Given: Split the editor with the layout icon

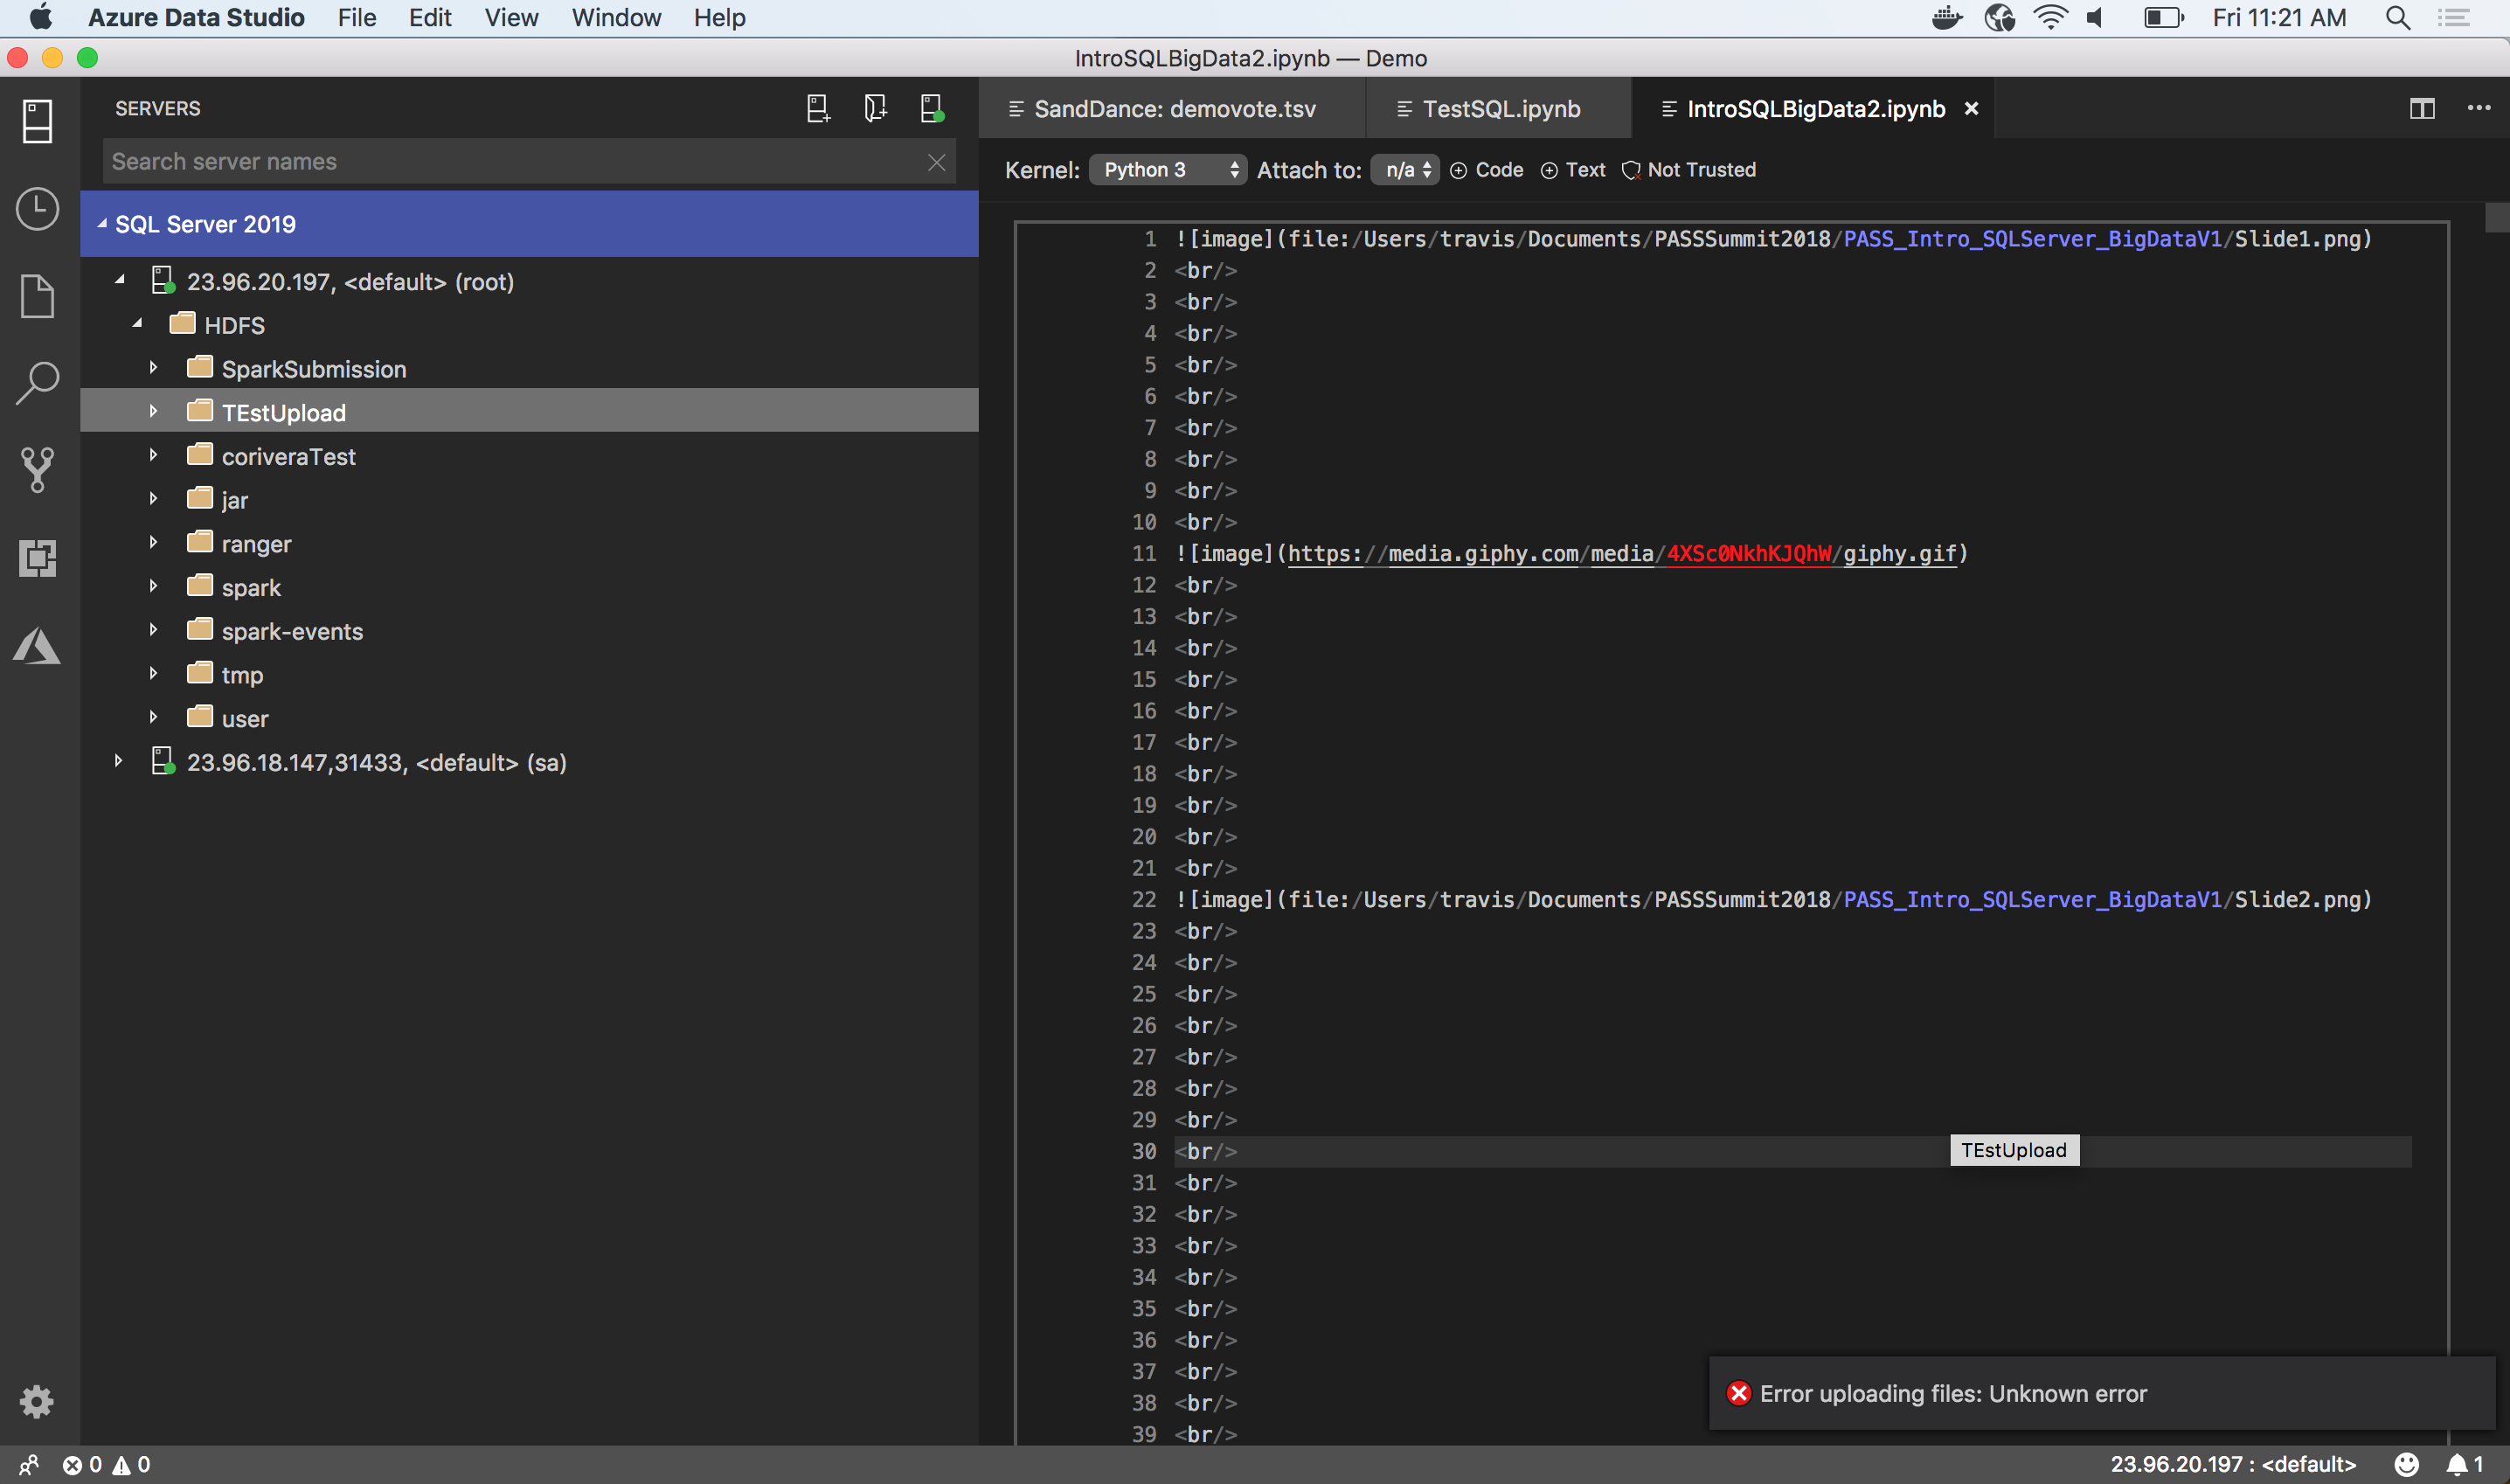Looking at the screenshot, I should click(2422, 108).
